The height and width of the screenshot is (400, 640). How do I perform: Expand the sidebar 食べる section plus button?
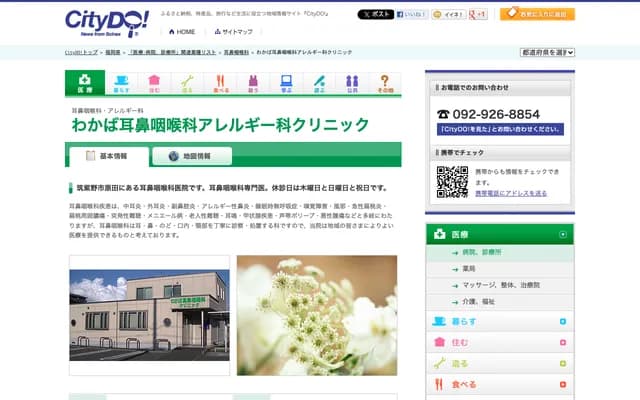(563, 384)
